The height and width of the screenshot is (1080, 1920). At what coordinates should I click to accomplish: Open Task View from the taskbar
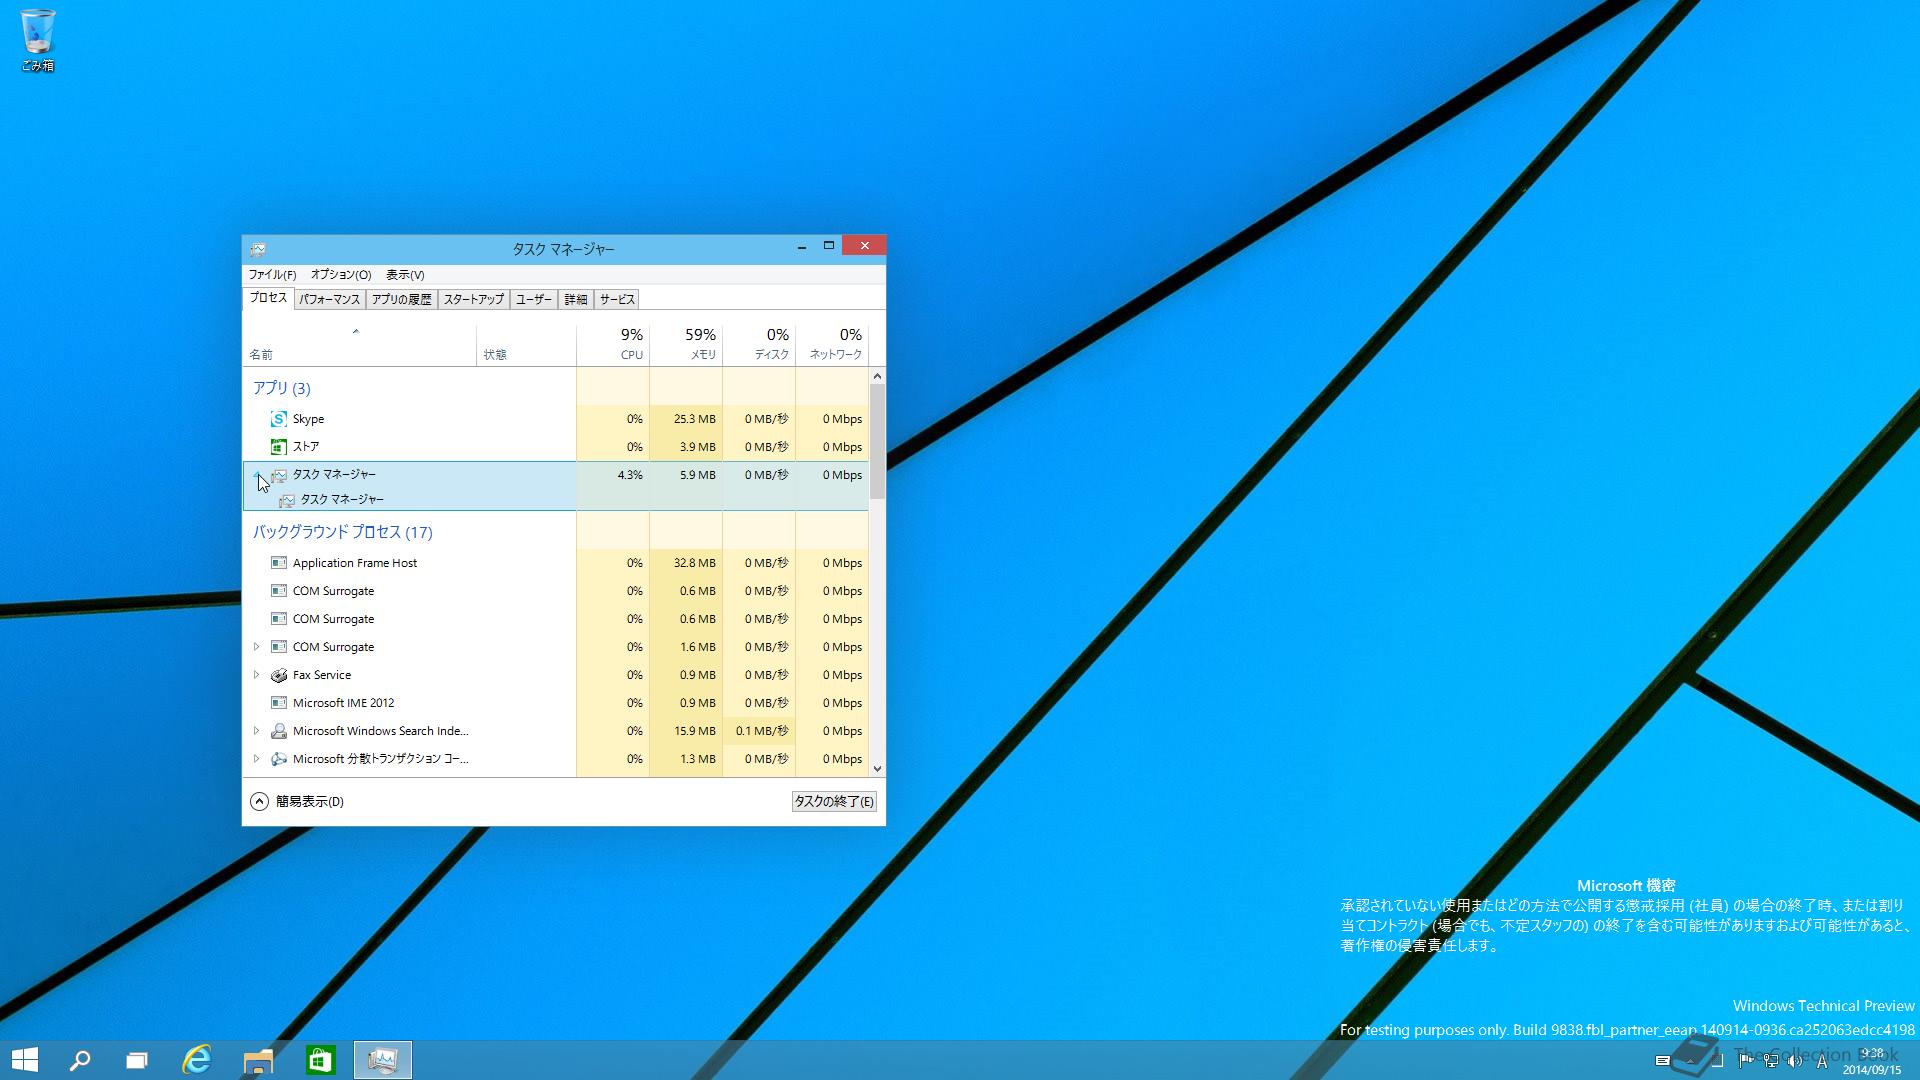click(x=137, y=1060)
